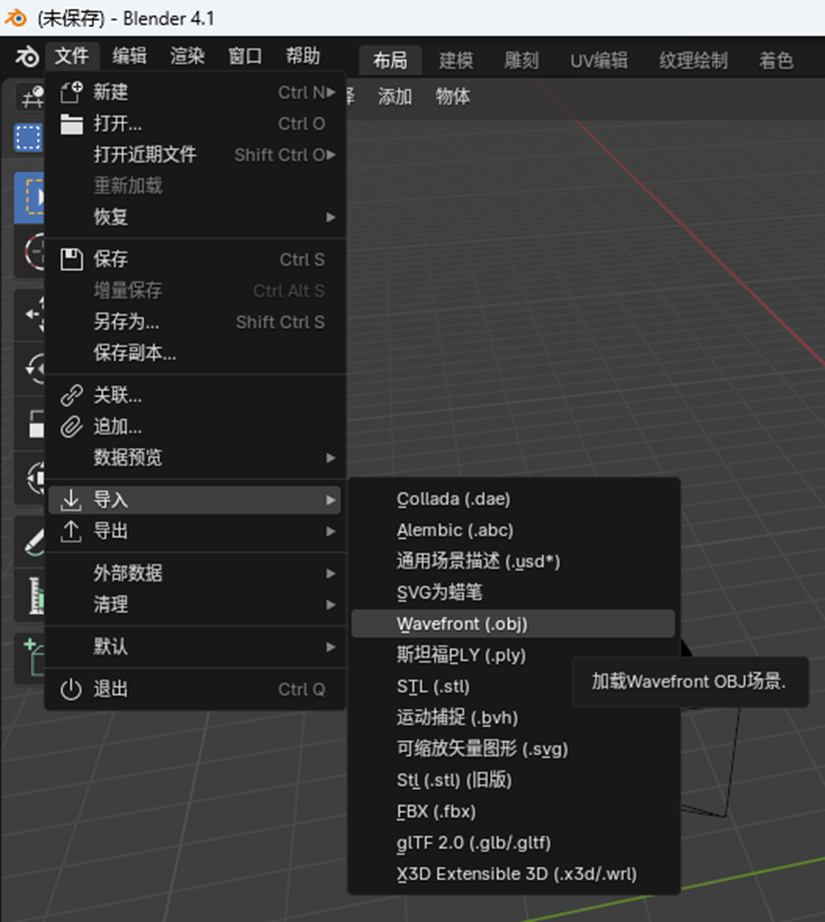Image resolution: width=825 pixels, height=922 pixels.
Task: Choose FBX (.fbx) from import list
Action: click(x=436, y=811)
